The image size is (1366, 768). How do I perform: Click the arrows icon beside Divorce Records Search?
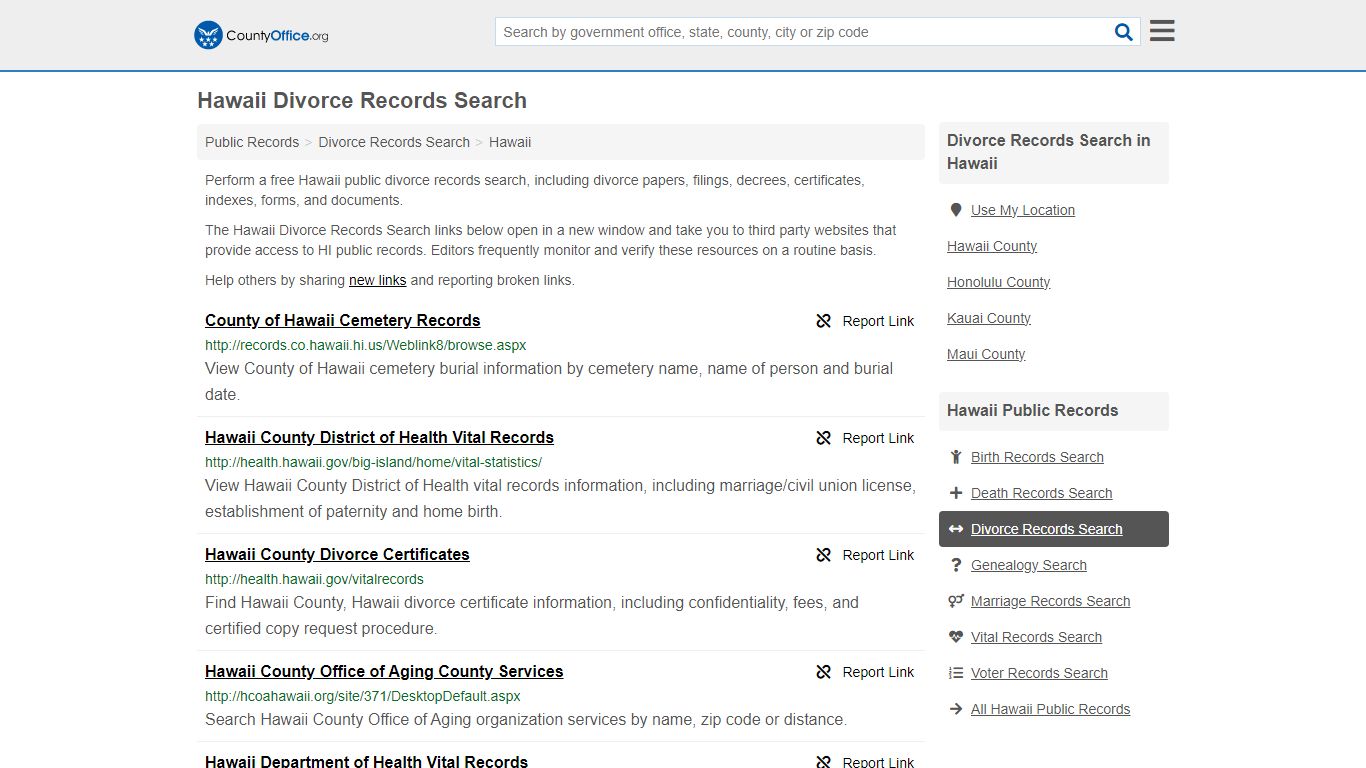(956, 529)
